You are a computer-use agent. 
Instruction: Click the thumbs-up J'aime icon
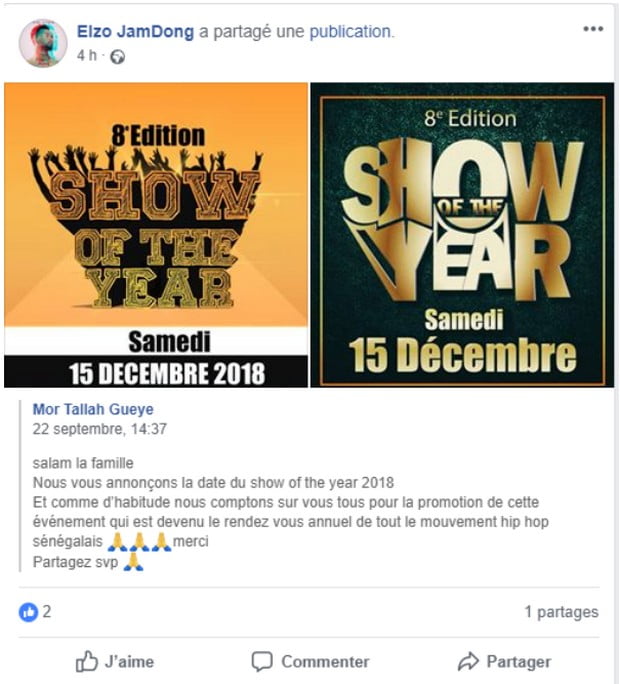[86, 661]
